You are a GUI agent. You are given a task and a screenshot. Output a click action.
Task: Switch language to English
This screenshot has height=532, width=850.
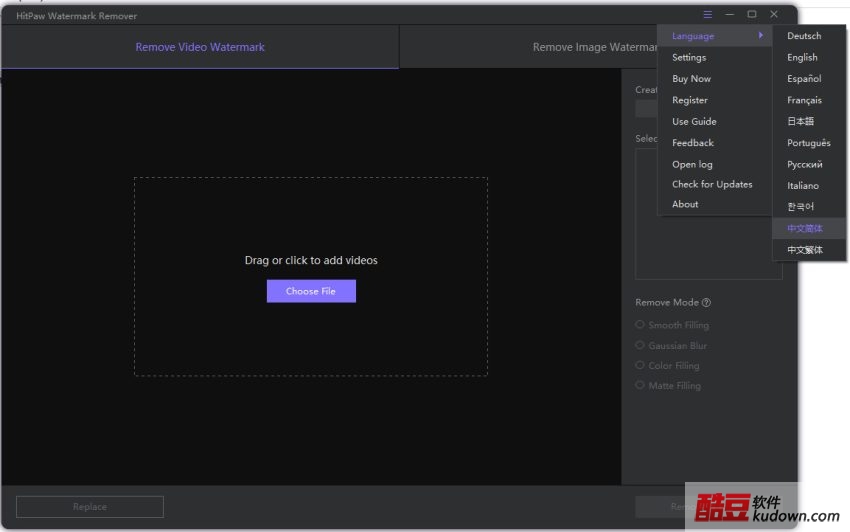click(x=809, y=57)
